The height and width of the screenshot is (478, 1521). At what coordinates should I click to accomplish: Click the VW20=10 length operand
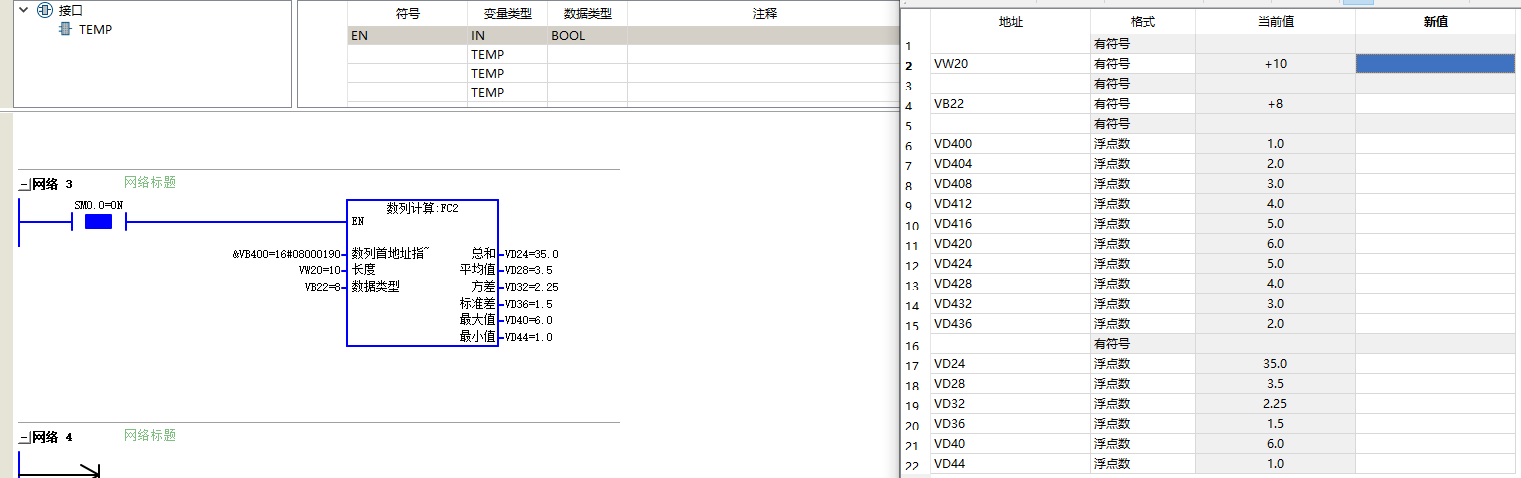tap(320, 270)
